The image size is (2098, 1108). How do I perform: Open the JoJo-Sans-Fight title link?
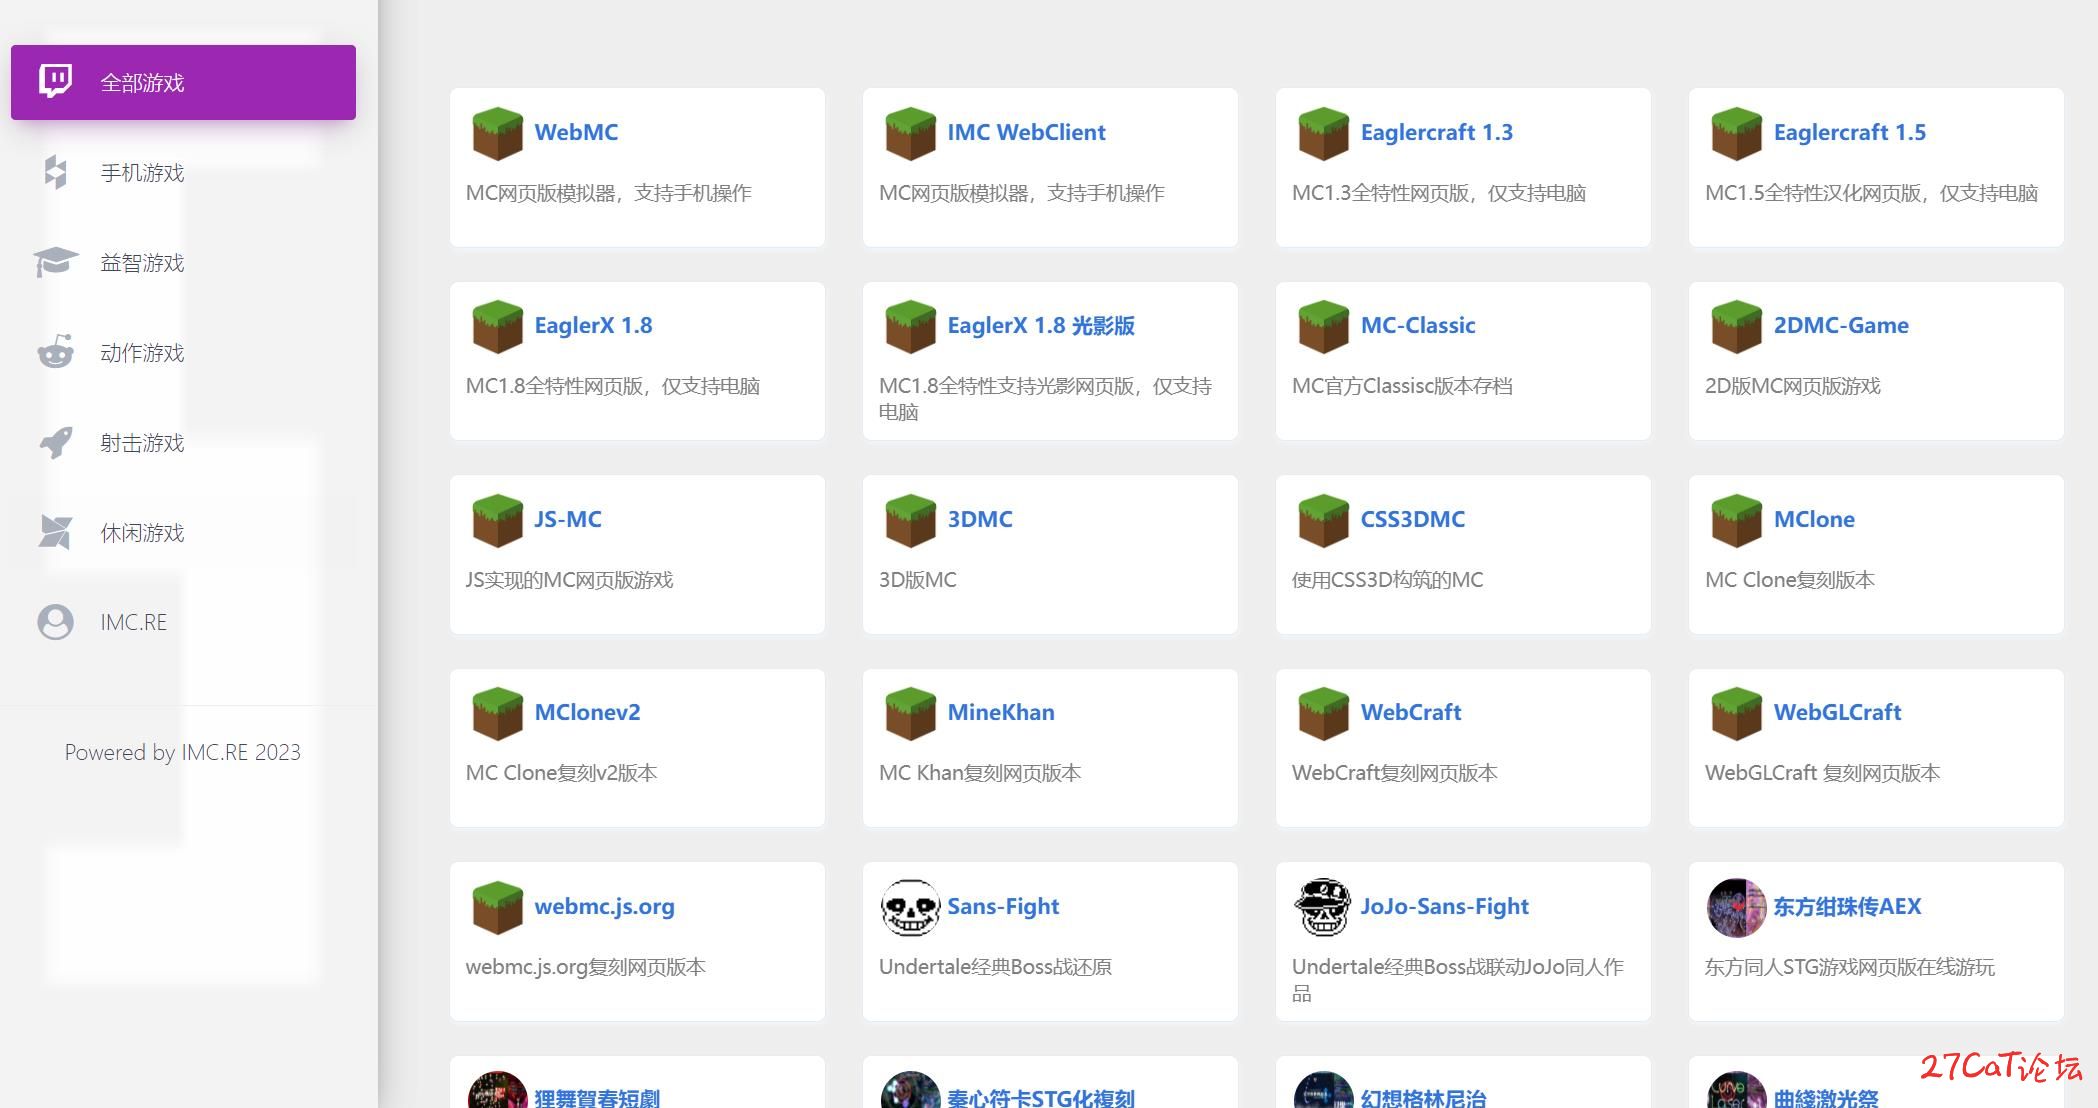(1444, 906)
